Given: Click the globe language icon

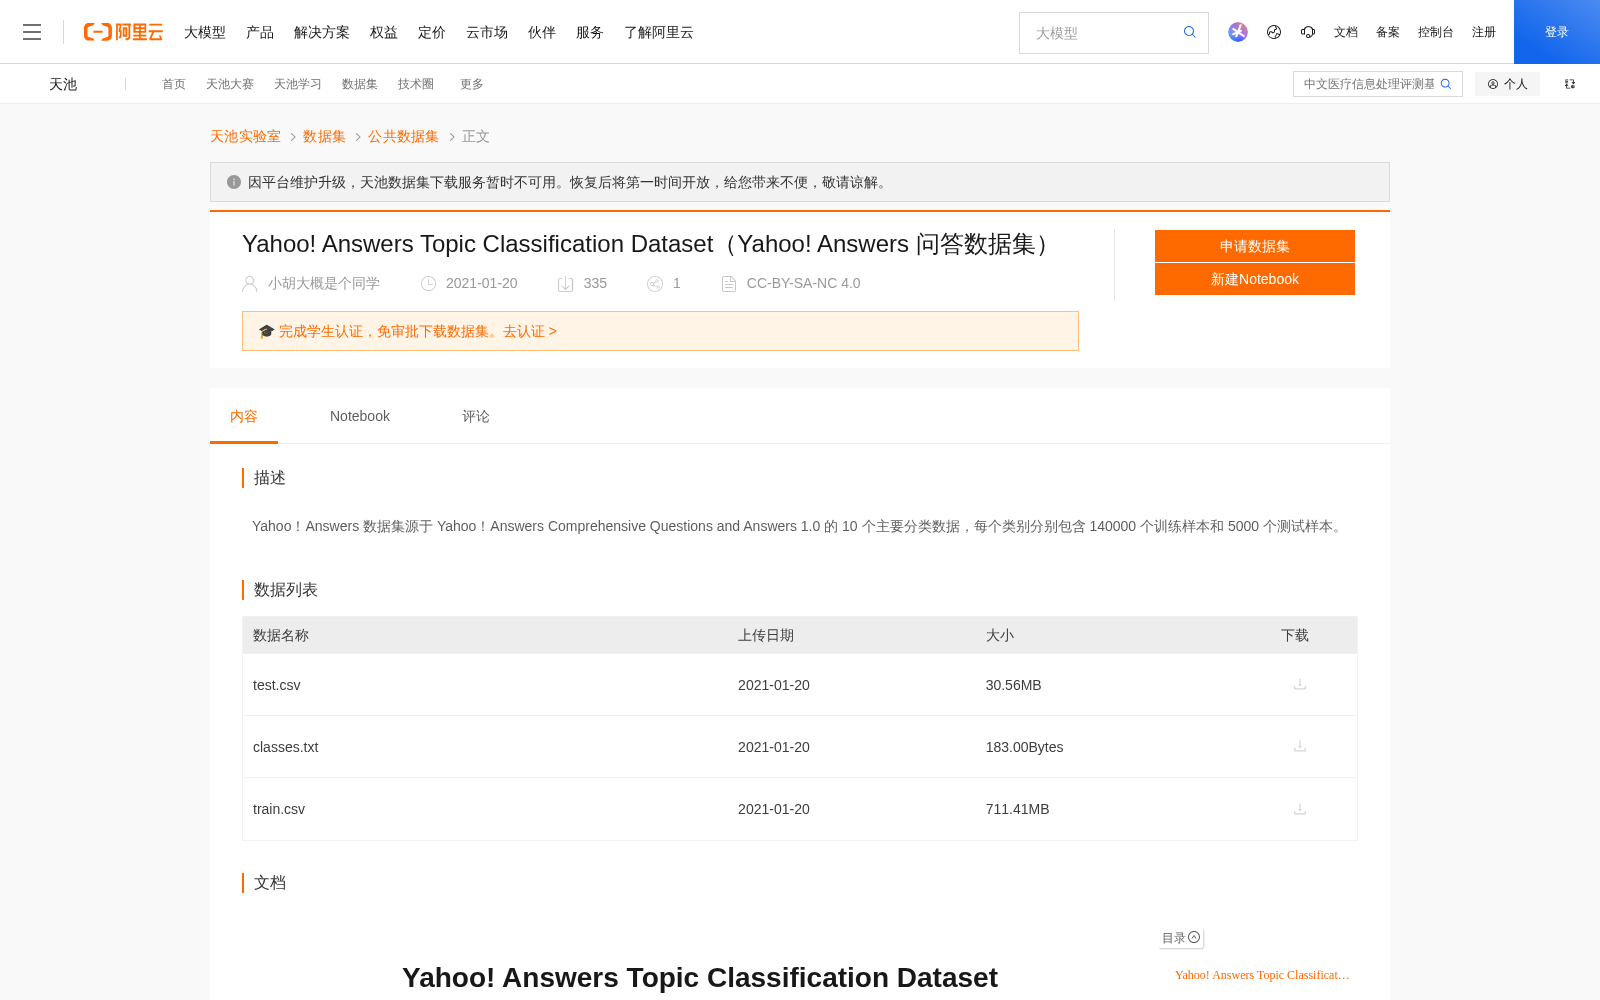Looking at the screenshot, I should (x=1274, y=32).
